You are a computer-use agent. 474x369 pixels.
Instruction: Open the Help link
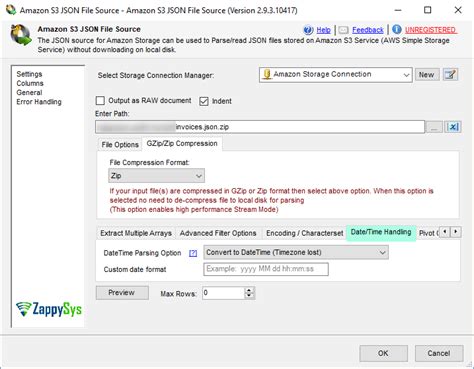[323, 30]
